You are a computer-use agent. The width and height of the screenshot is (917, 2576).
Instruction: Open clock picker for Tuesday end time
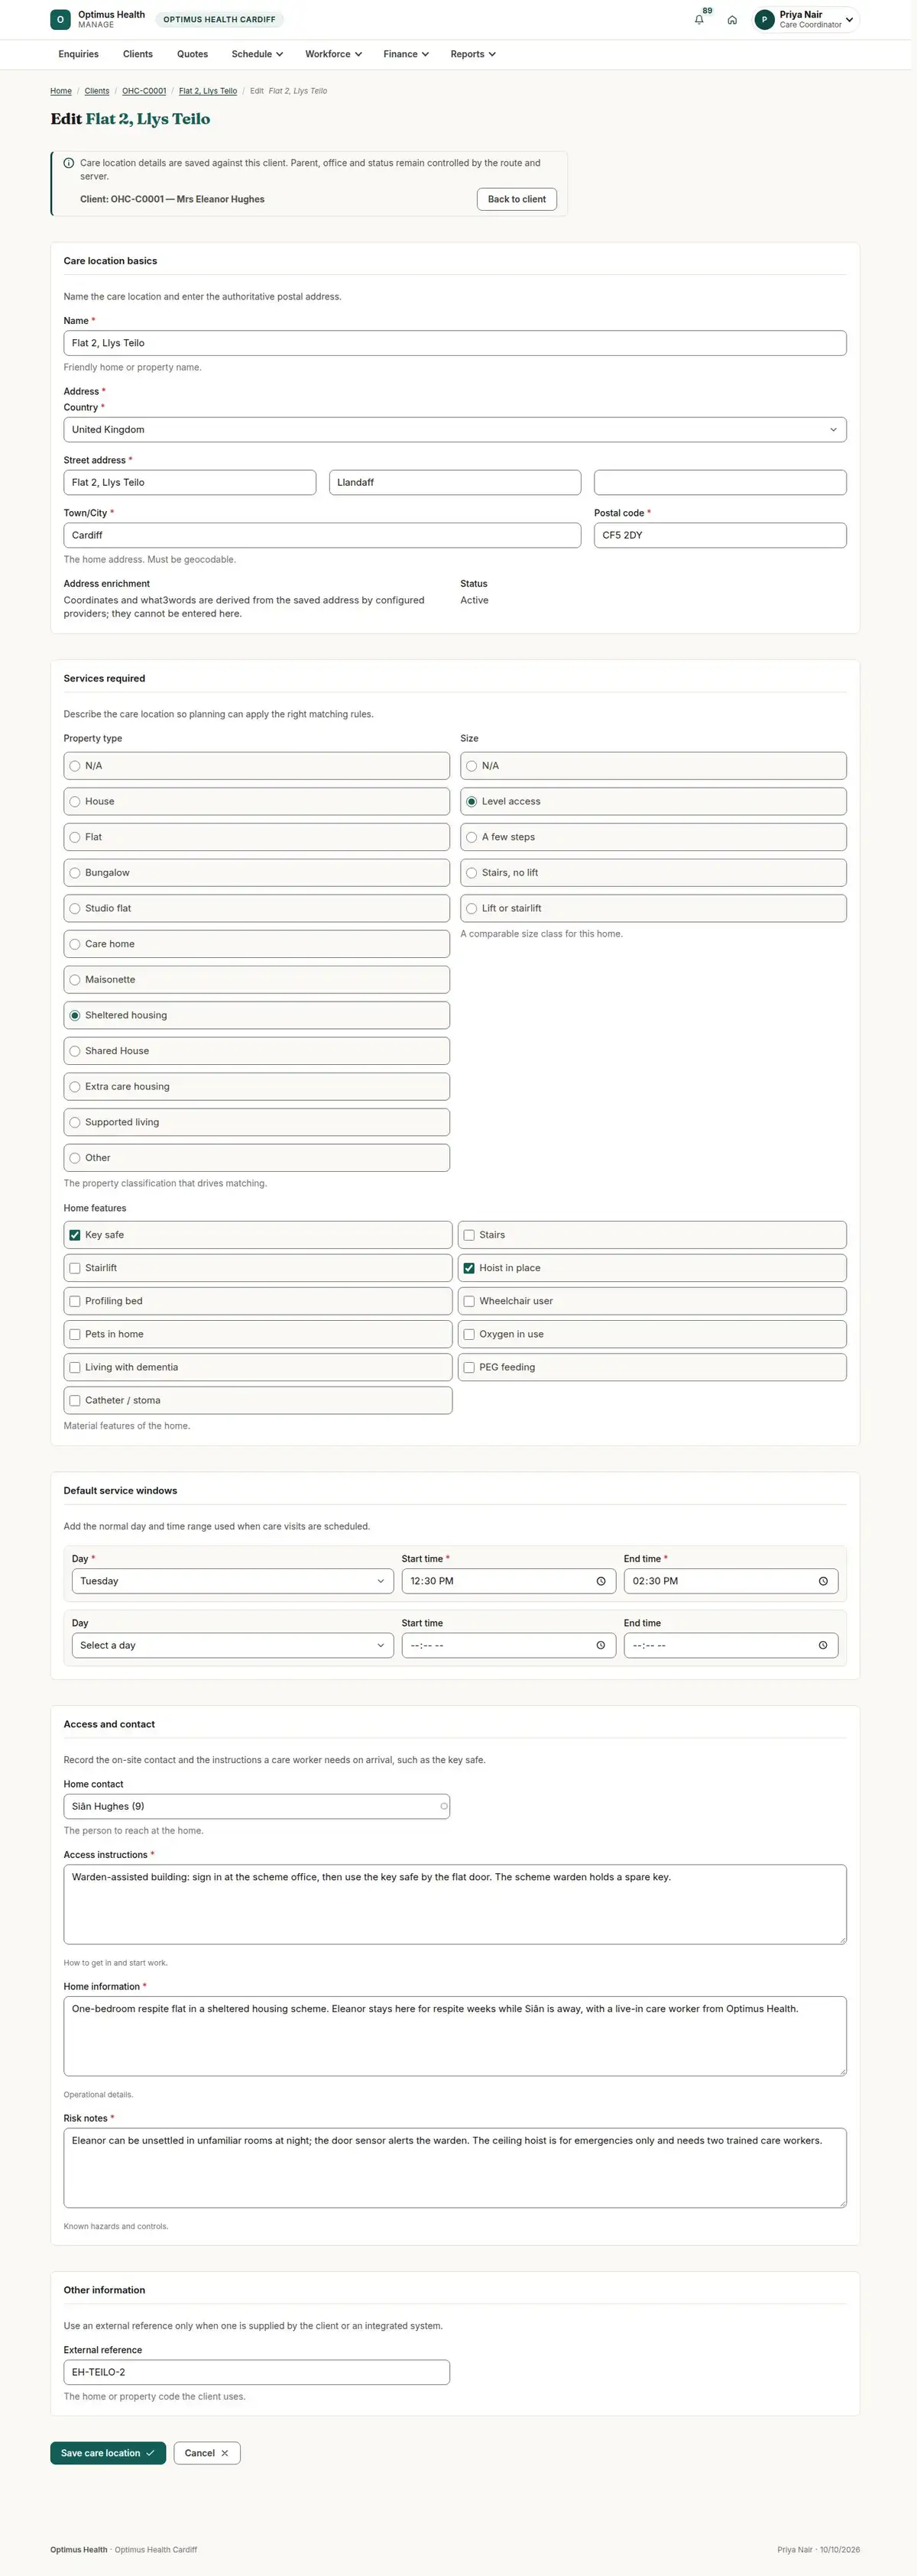point(823,1581)
